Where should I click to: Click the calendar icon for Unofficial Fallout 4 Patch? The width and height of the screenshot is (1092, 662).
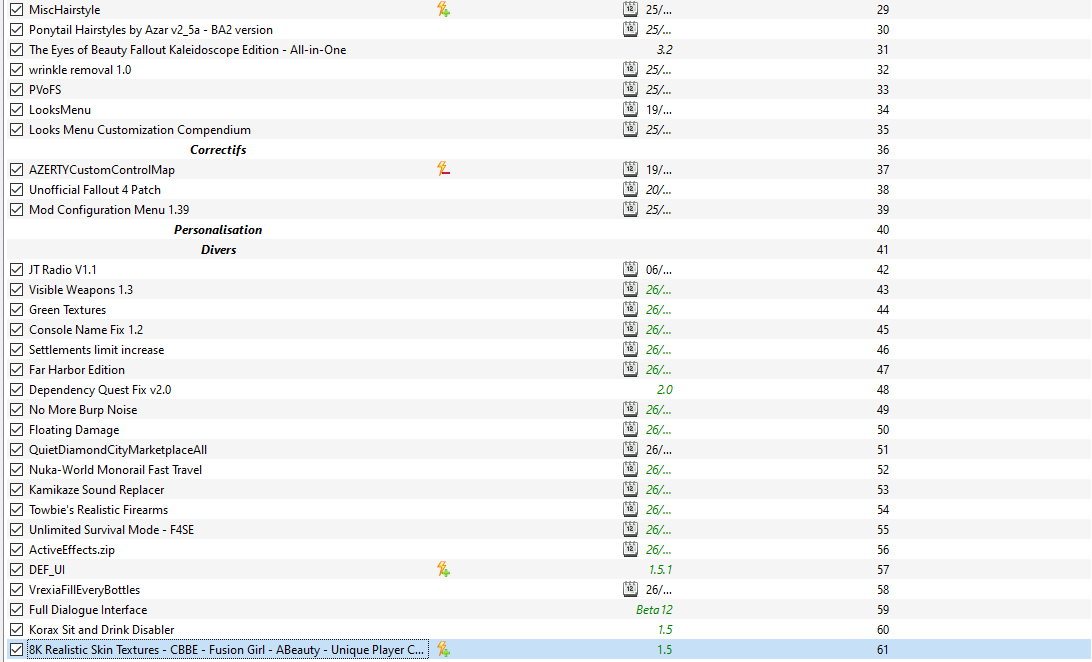click(x=630, y=190)
